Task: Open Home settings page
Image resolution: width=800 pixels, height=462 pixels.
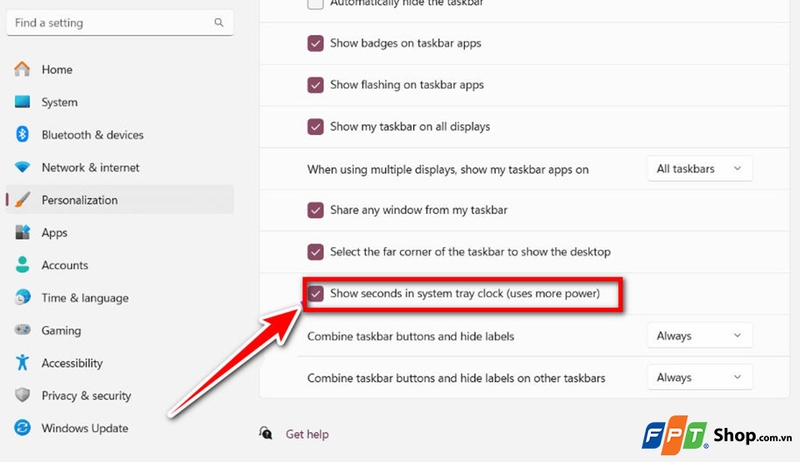Action: (x=119, y=69)
